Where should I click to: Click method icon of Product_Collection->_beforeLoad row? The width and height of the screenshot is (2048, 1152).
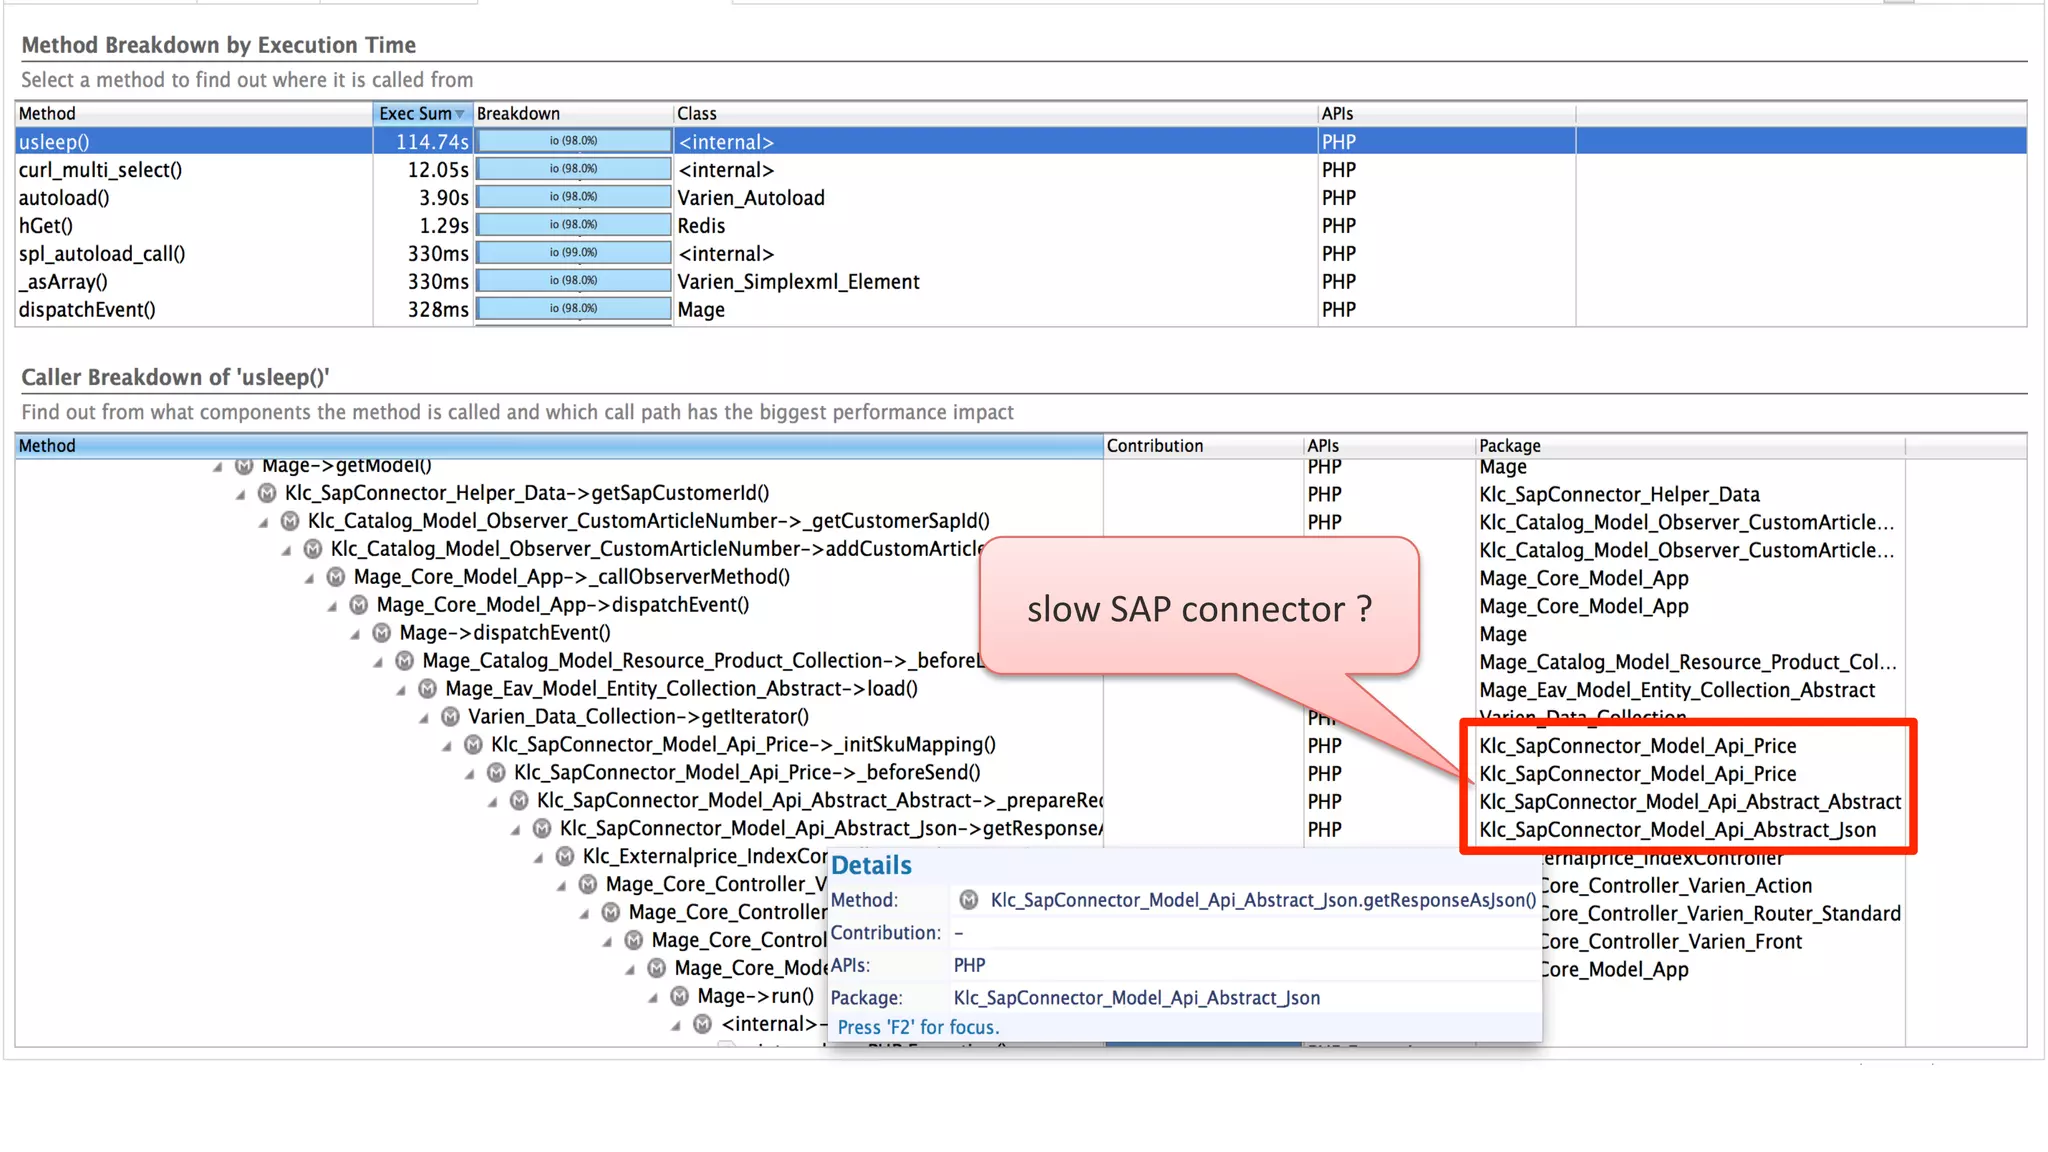(x=405, y=661)
